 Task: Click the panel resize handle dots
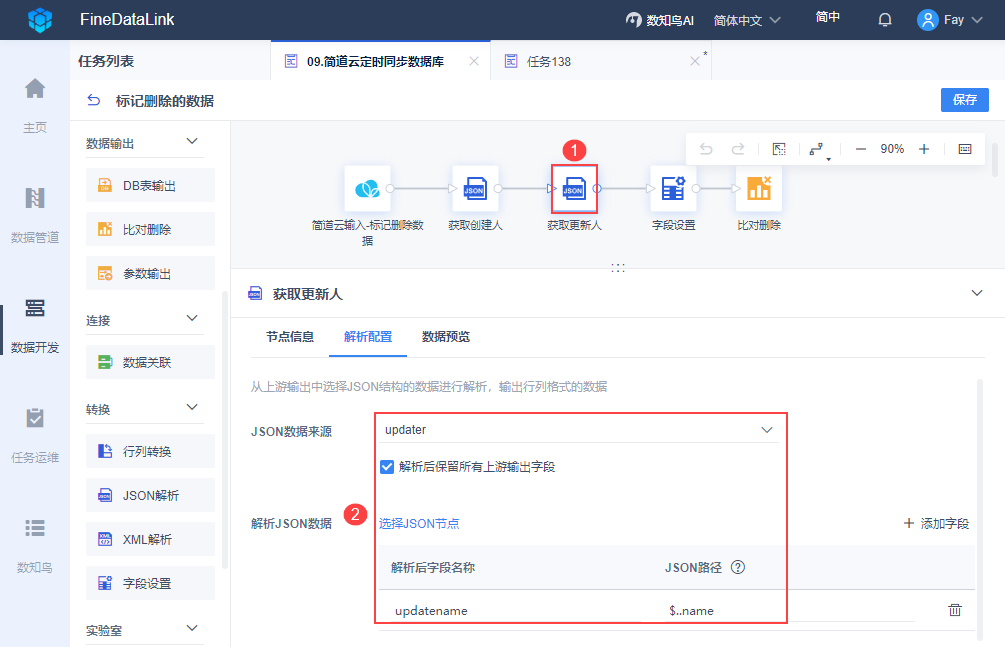(x=618, y=268)
